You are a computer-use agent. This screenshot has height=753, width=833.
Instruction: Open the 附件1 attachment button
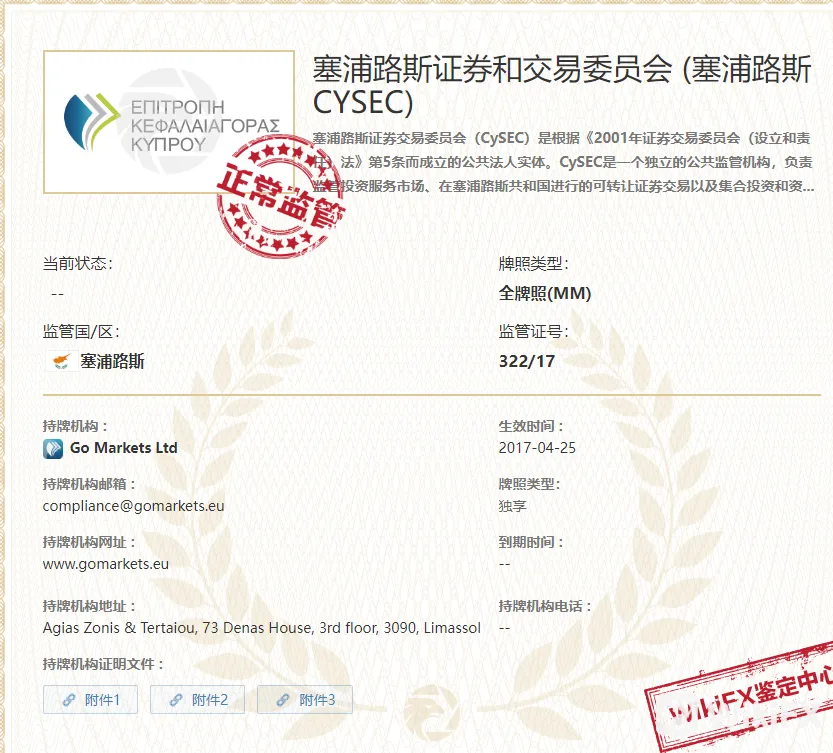coord(90,699)
